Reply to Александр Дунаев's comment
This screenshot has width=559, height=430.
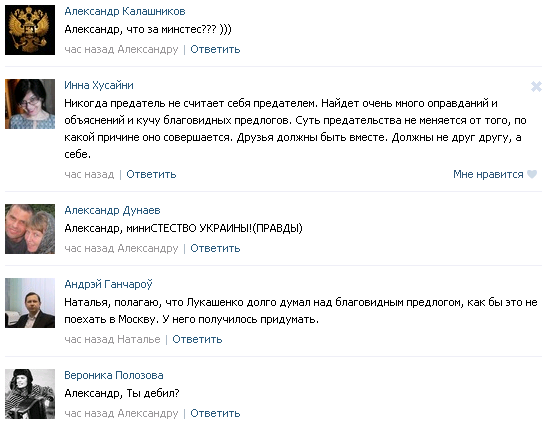(x=215, y=248)
